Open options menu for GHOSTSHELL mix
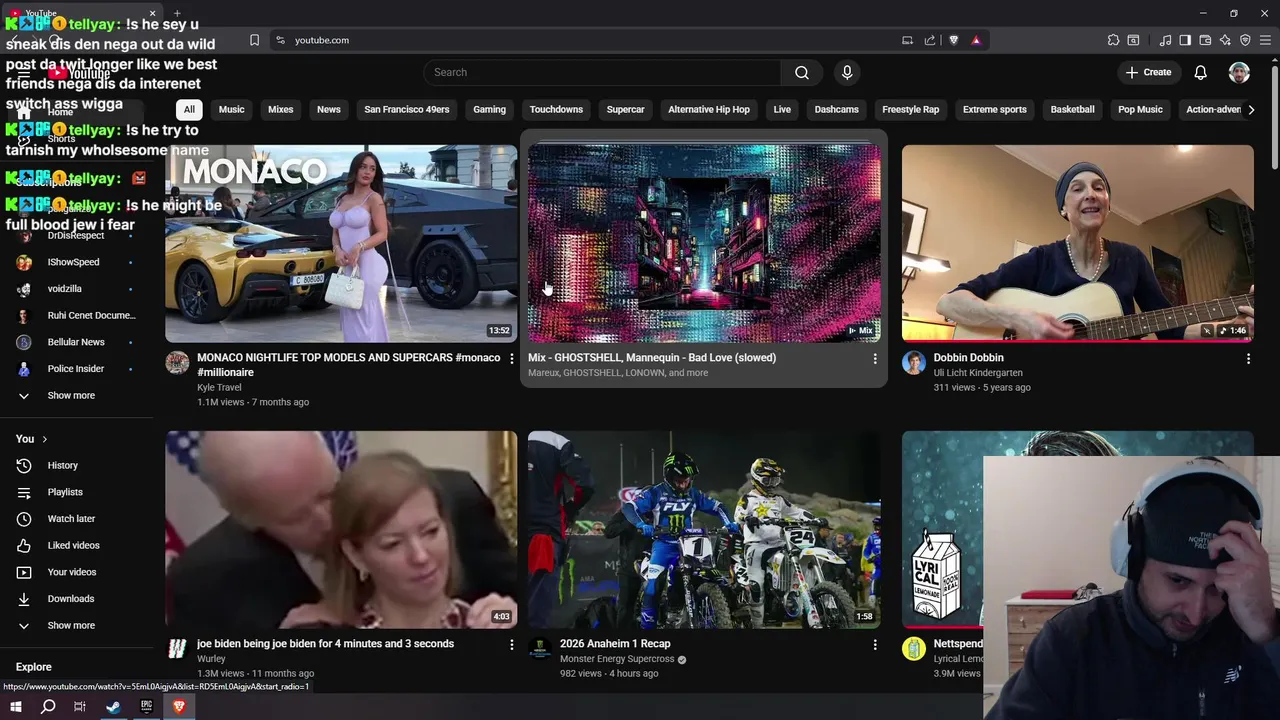1280x720 pixels. pyautogui.click(x=875, y=358)
